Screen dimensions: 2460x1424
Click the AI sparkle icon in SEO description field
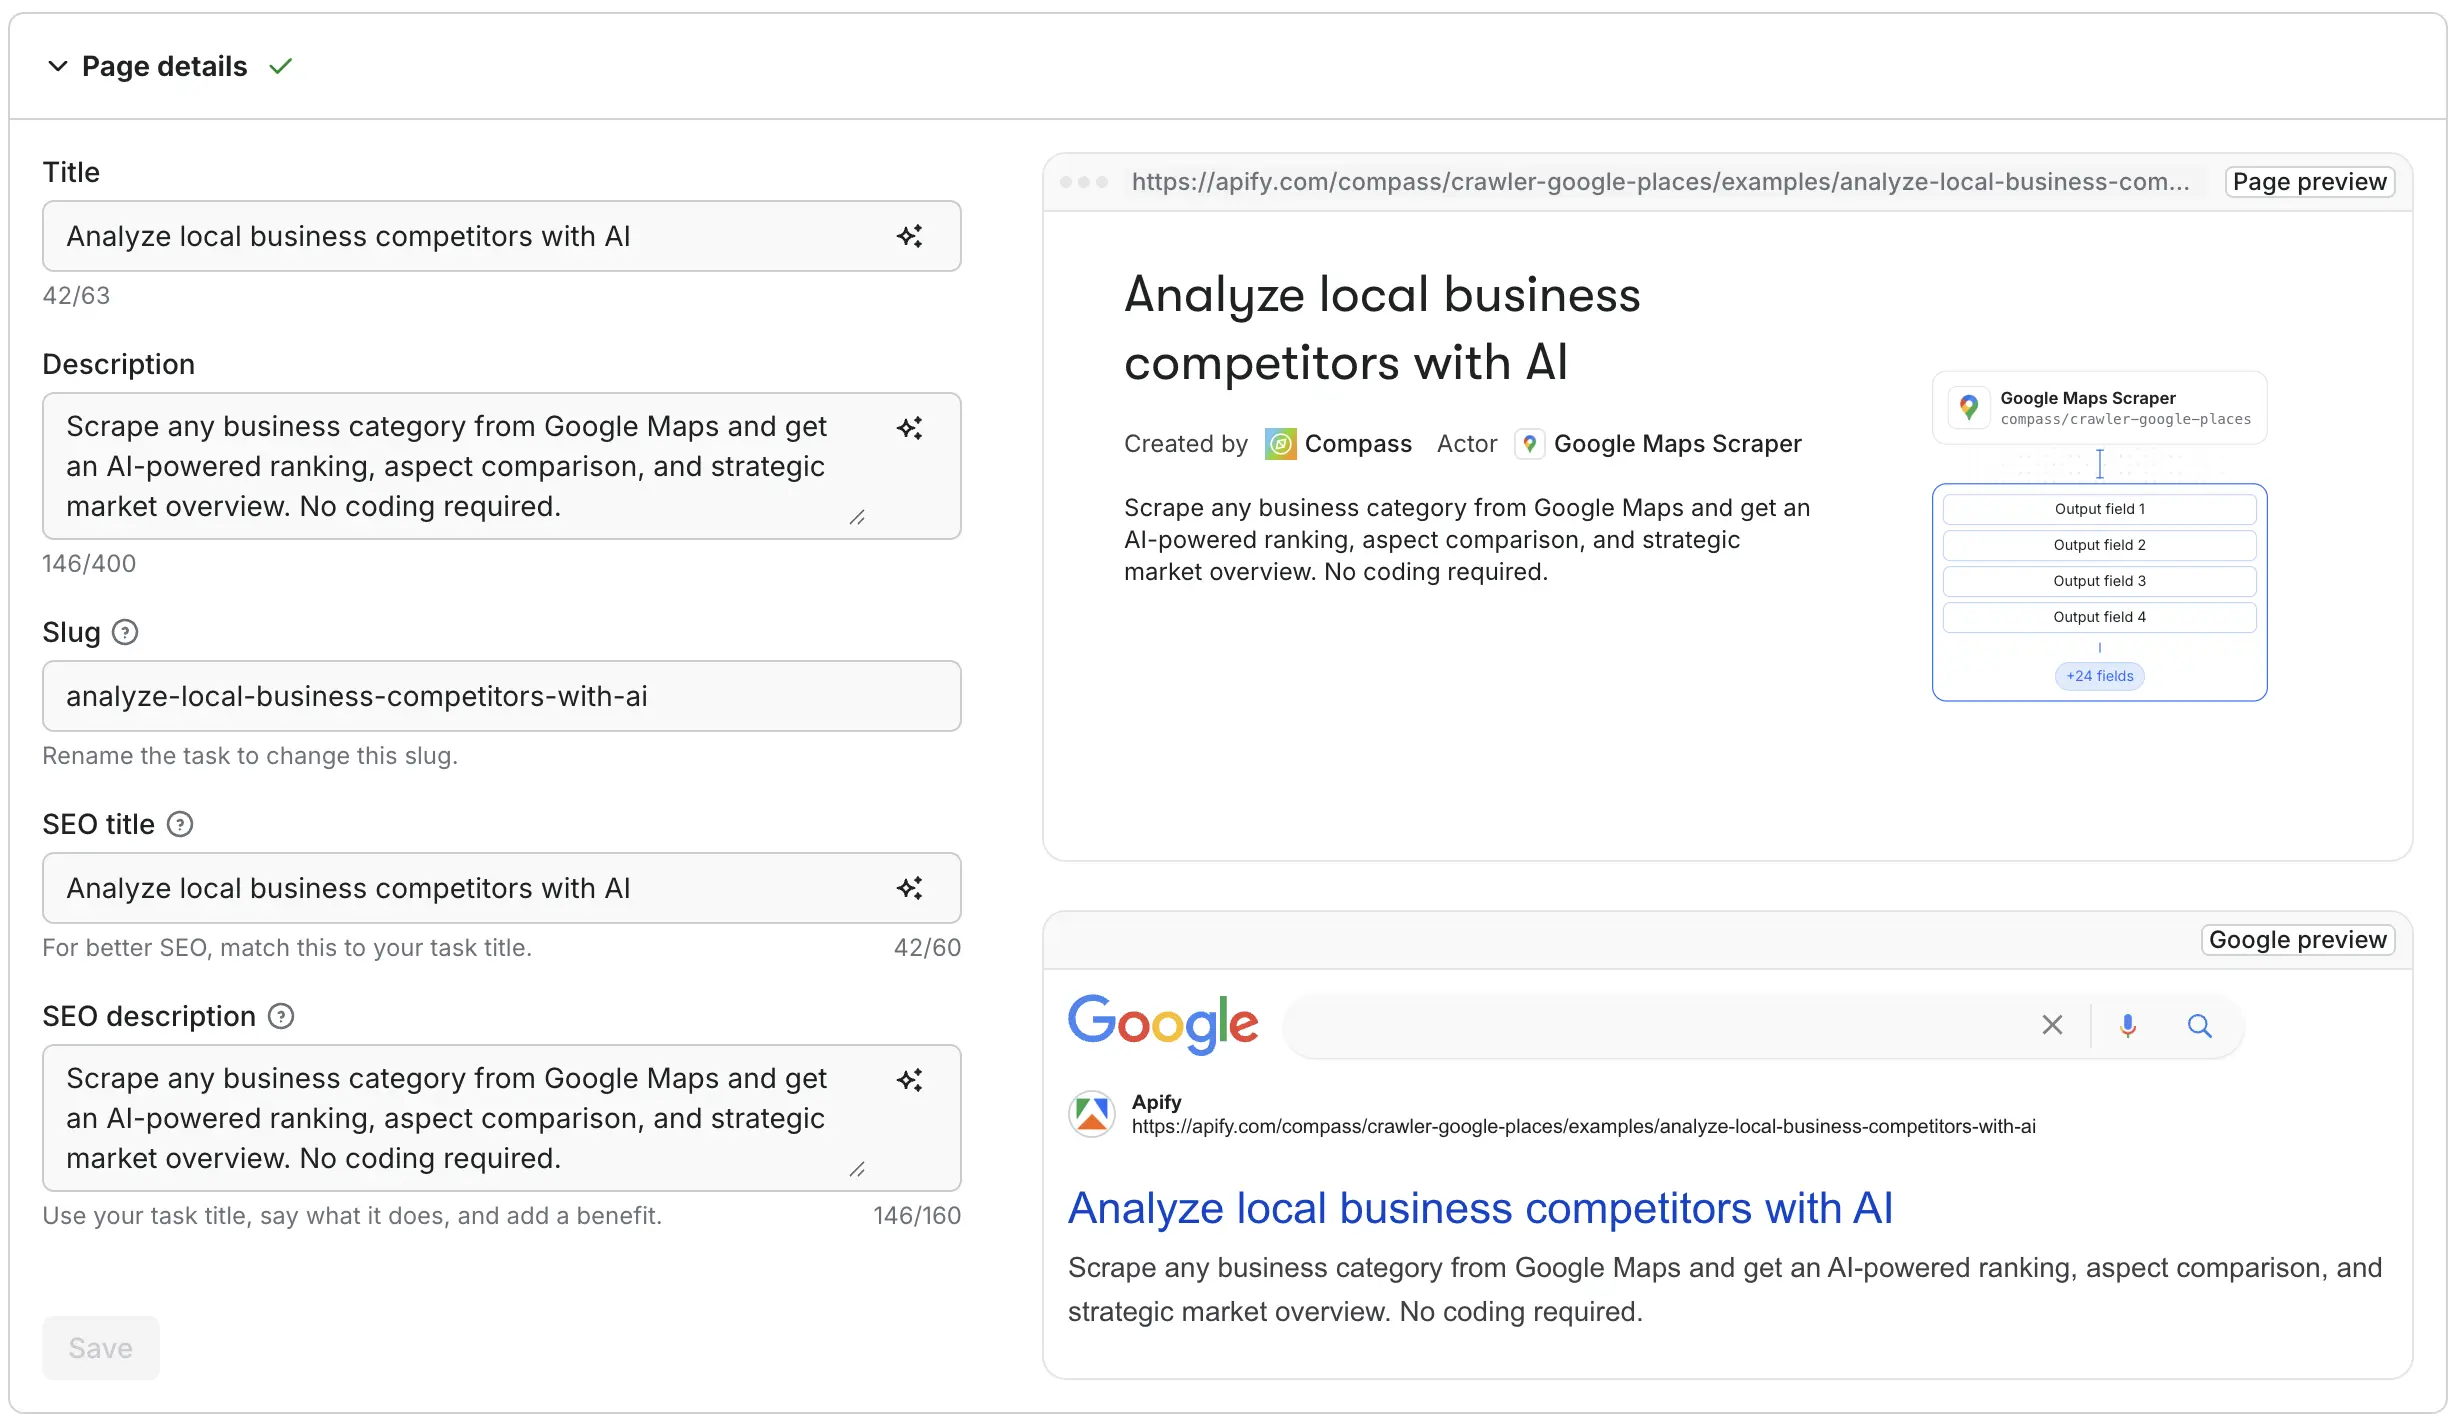tap(909, 1080)
